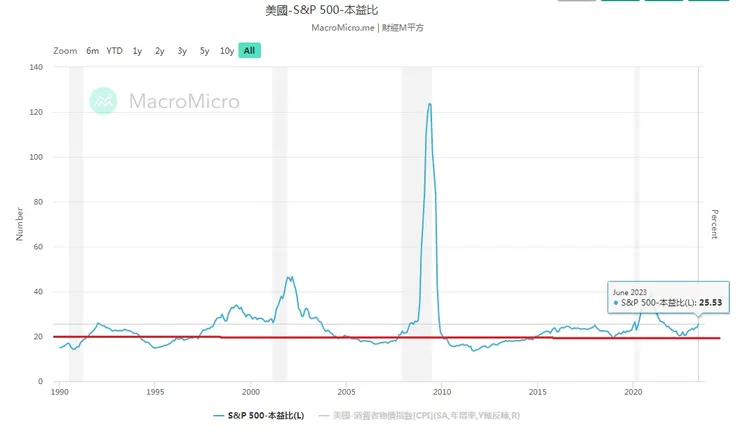
Task: Click the vertical Number y-axis title
Action: (x=19, y=224)
